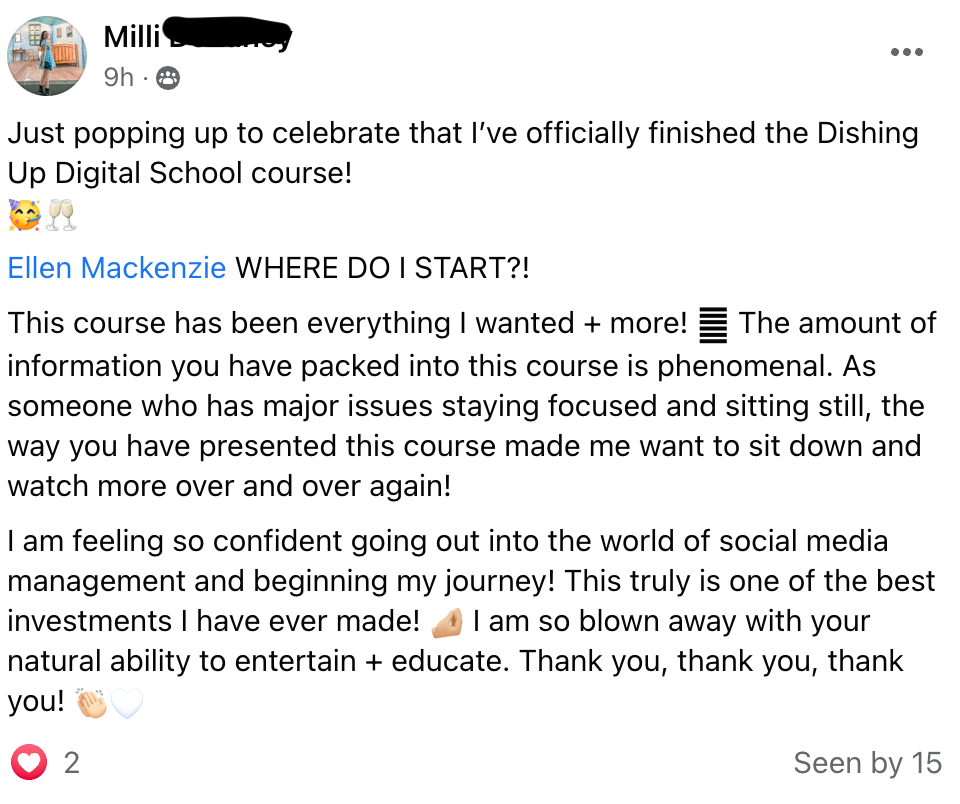Click the stacked lines symbol after "more!"
This screenshot has height=804, width=960.
713,324
